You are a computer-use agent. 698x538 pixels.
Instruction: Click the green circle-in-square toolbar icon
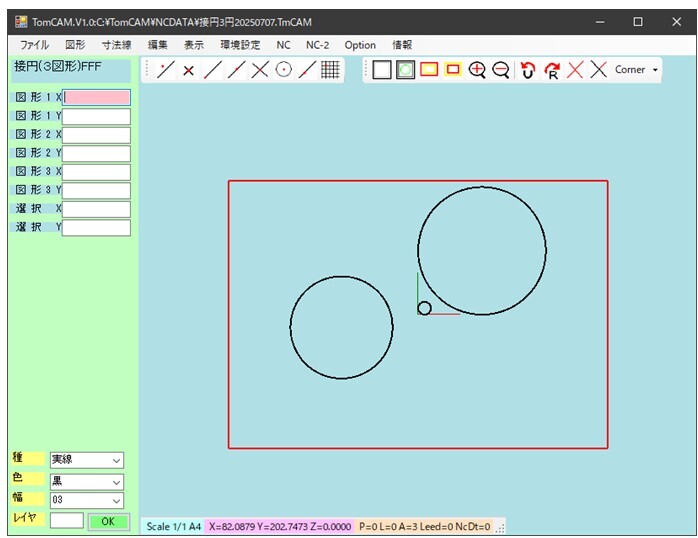[x=405, y=70]
